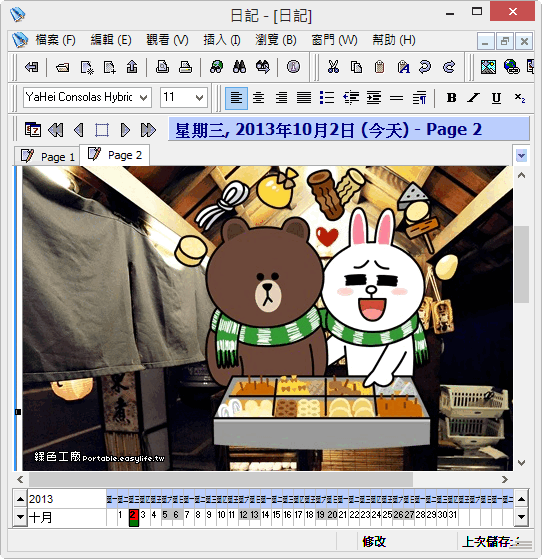This screenshot has width=542, height=559.
Task: Click vertical scrollbar down arrow
Action: 521,463
